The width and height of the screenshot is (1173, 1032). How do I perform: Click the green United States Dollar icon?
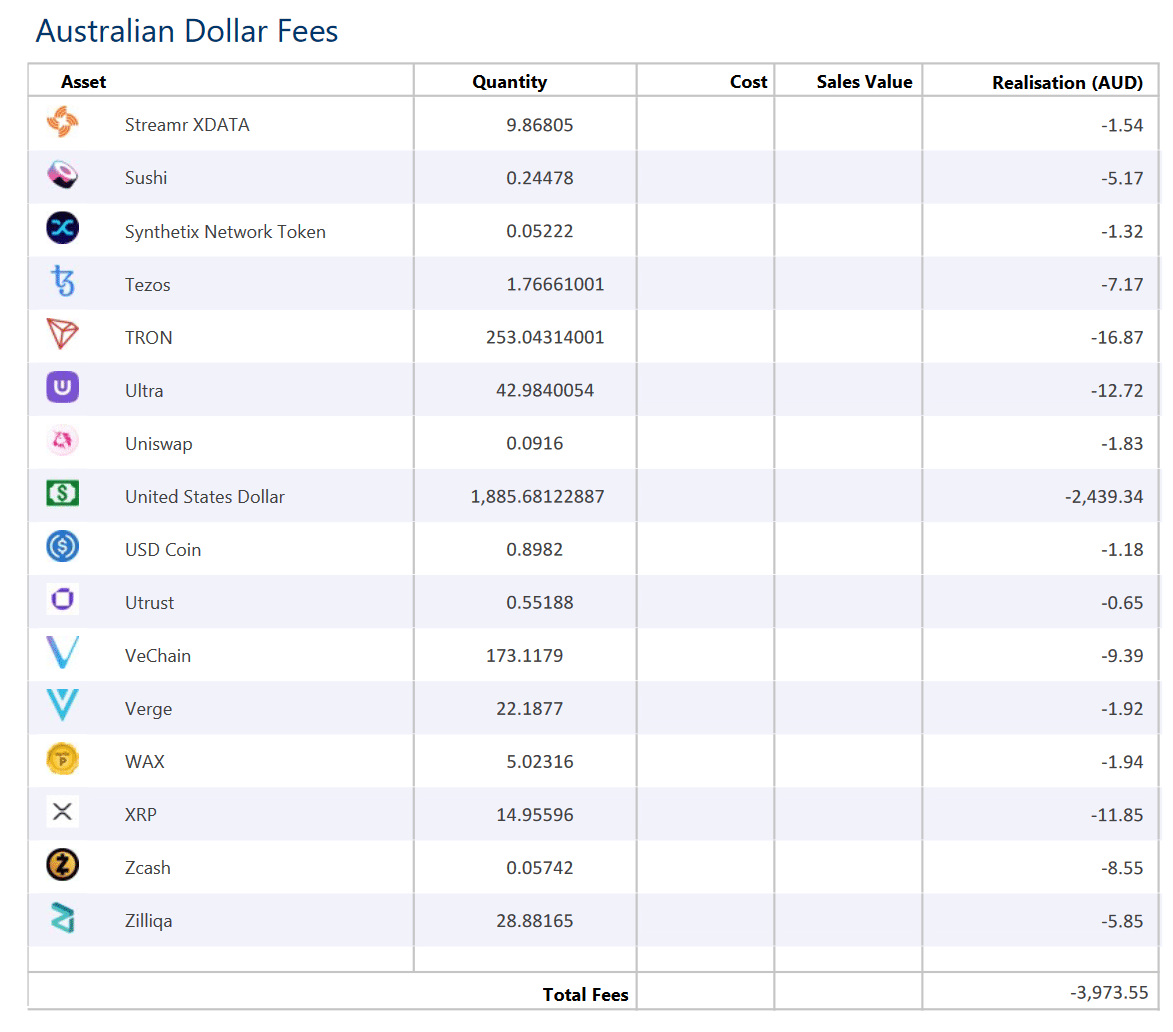pos(63,494)
